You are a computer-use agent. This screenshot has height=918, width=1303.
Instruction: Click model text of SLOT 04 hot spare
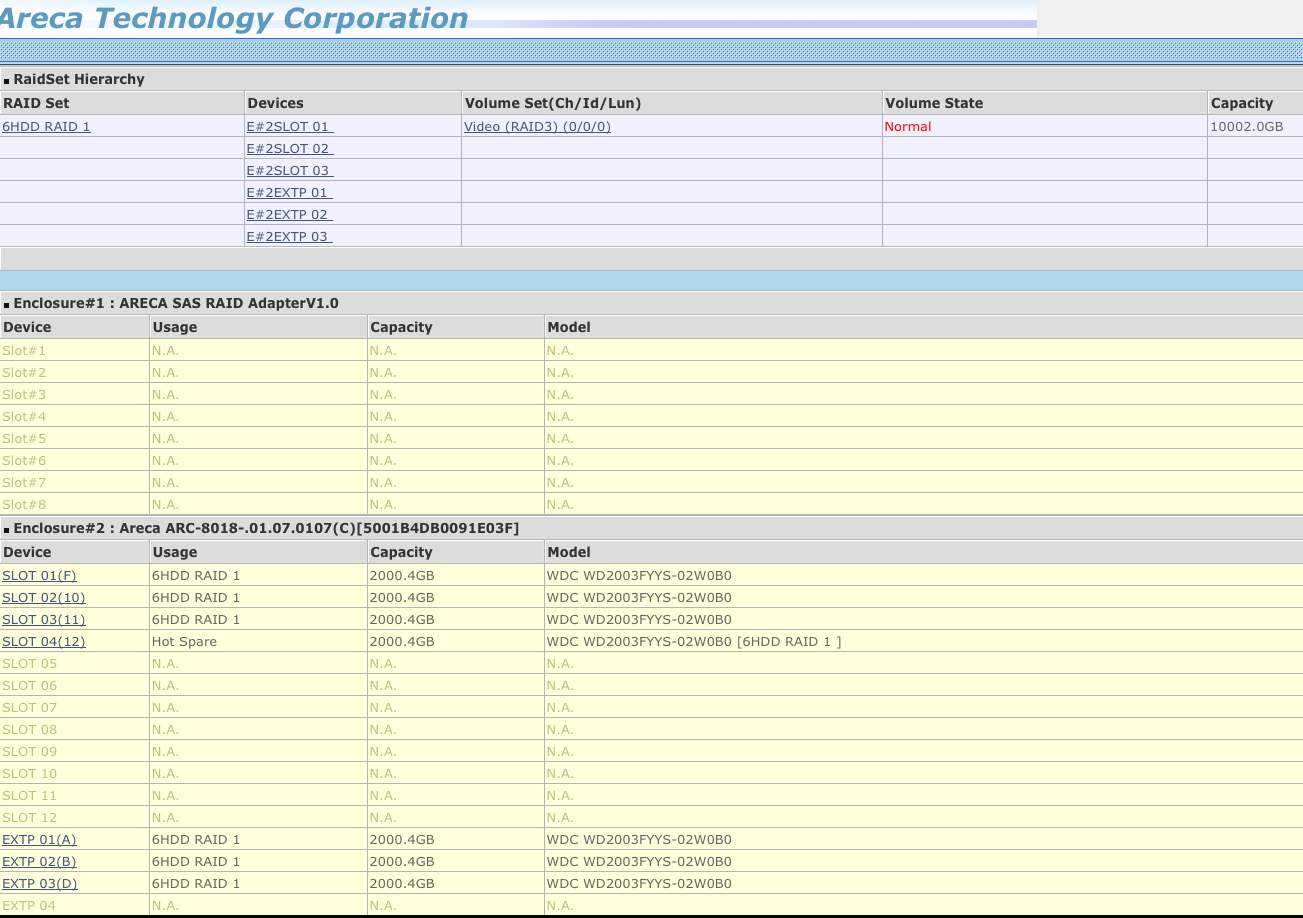click(x=694, y=642)
